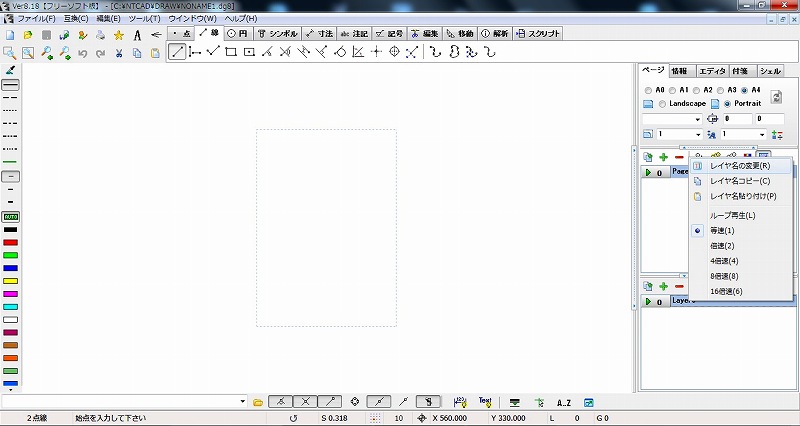Select the rectangle drawing tool
The image size is (800, 426).
click(231, 52)
